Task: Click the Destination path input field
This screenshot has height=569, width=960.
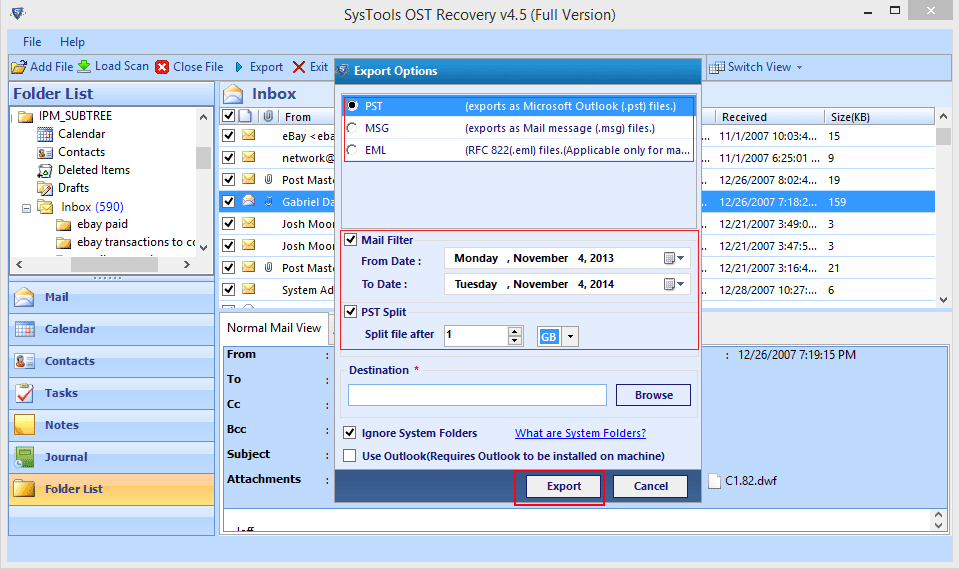Action: (477, 395)
